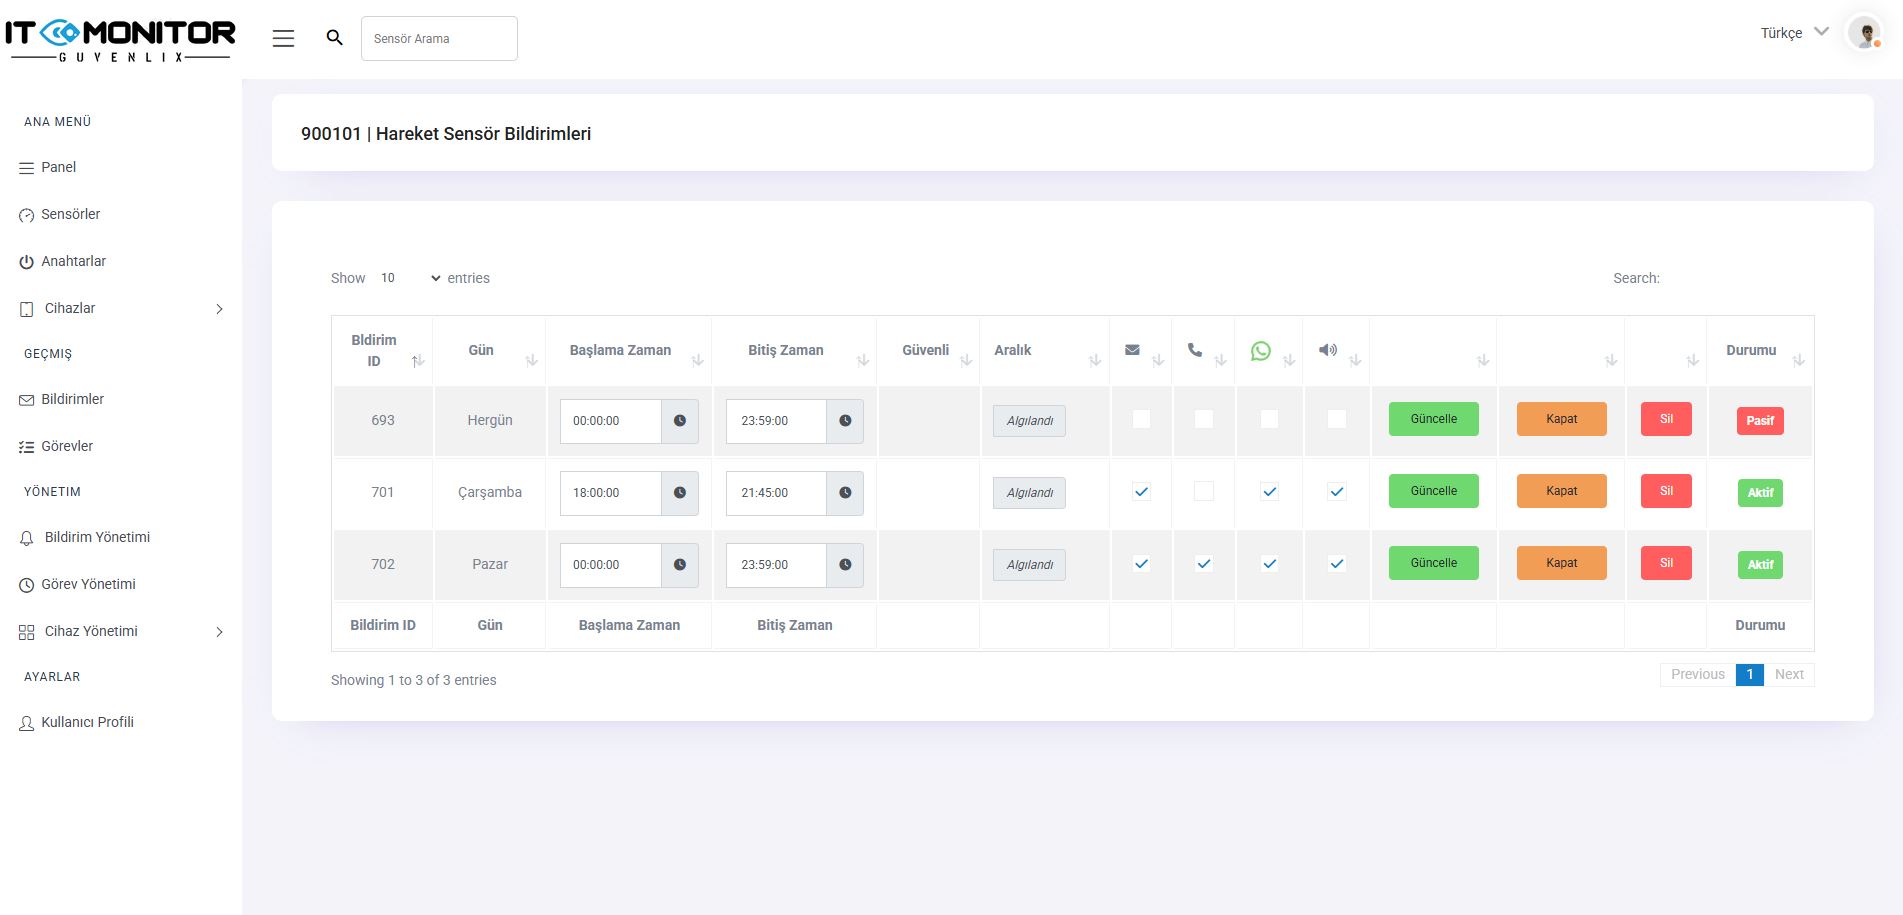Click the WhatsApp column header icon

tap(1260, 351)
